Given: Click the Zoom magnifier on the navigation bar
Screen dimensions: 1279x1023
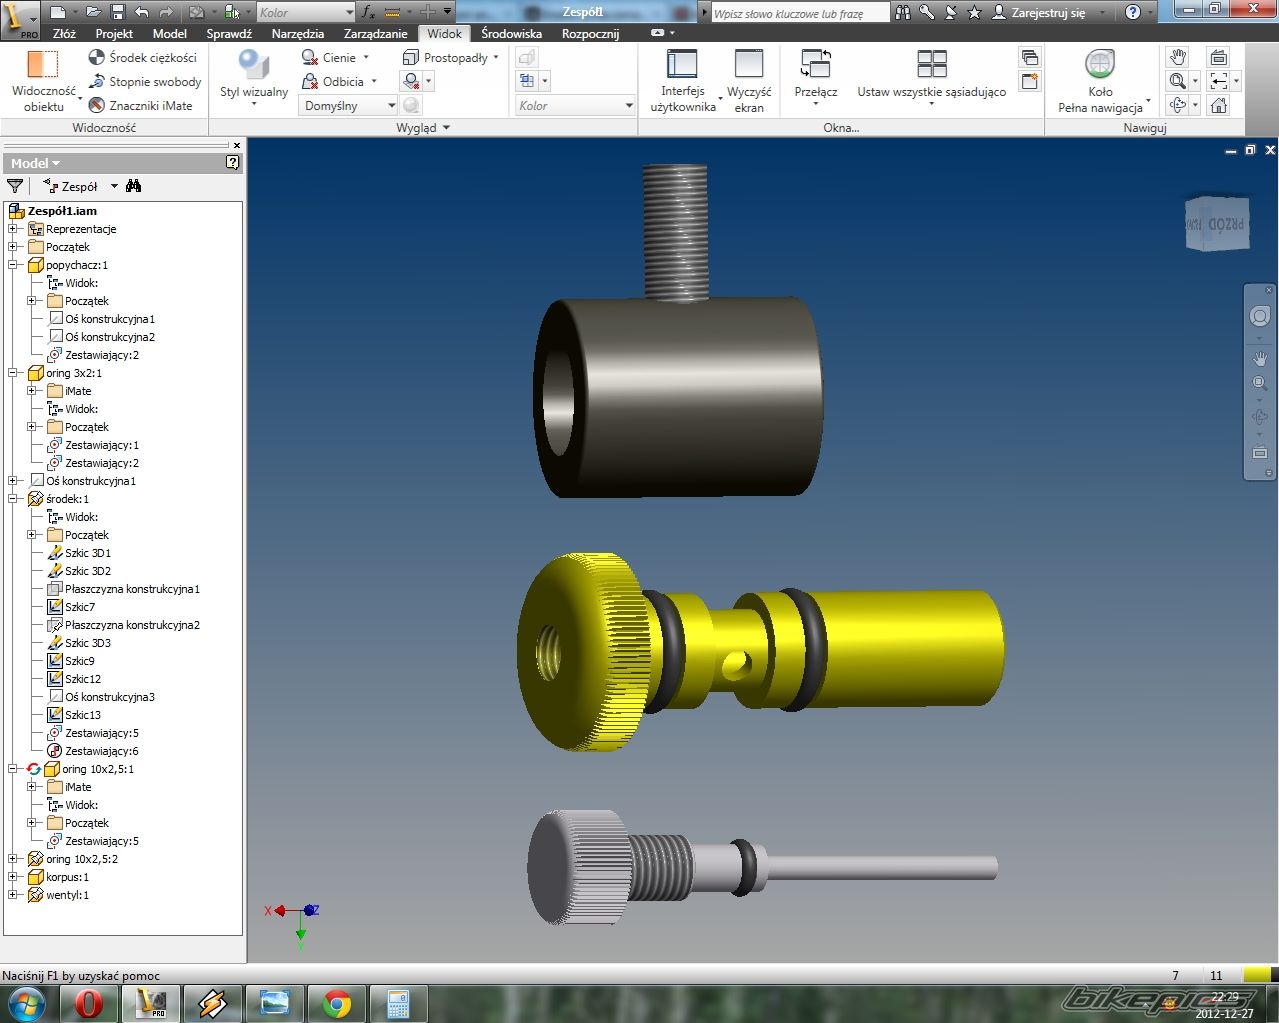Looking at the screenshot, I should (1260, 383).
